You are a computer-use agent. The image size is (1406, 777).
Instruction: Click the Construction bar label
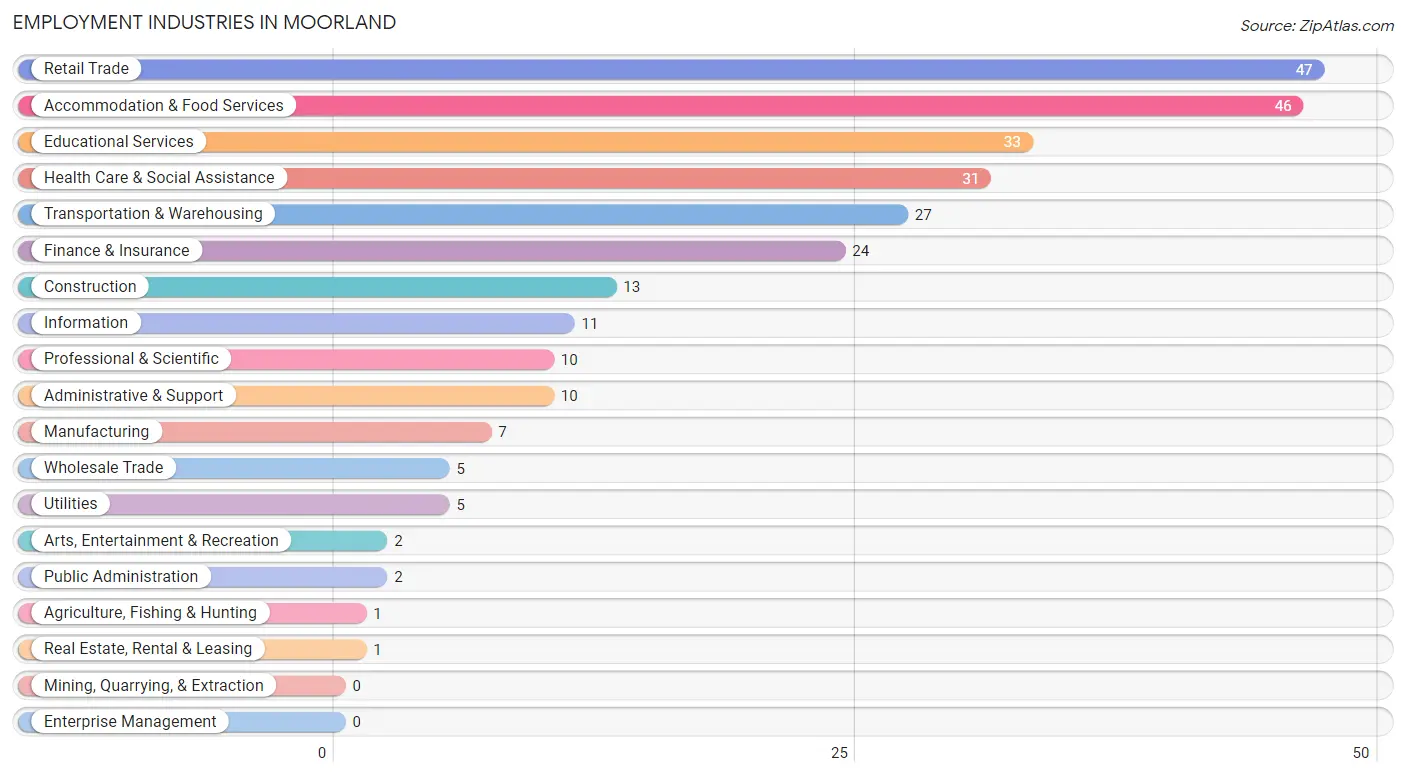pyautogui.click(x=90, y=286)
